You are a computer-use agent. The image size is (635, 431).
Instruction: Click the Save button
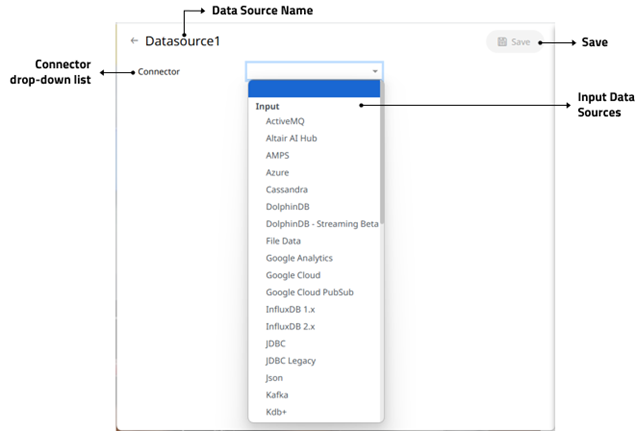[514, 42]
